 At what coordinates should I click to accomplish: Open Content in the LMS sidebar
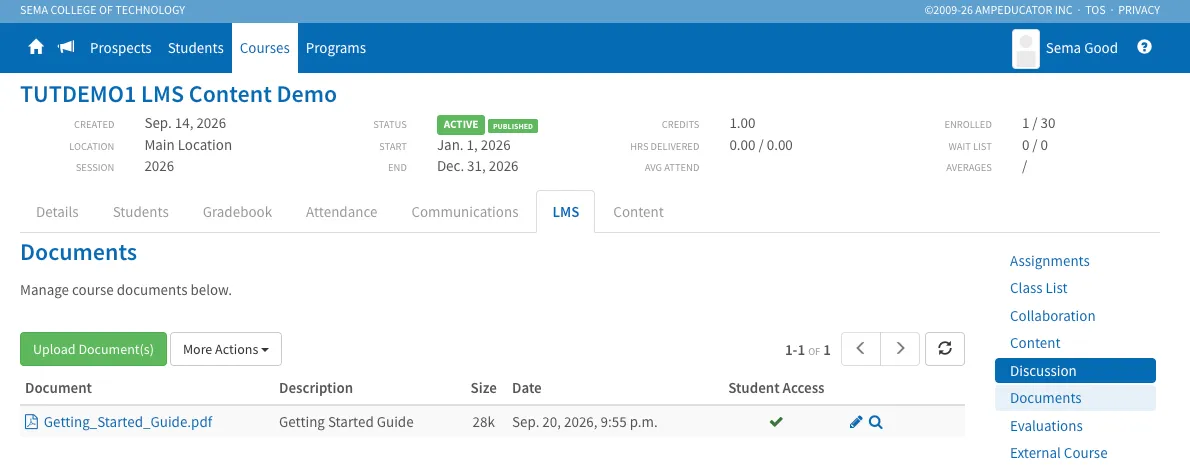pos(1034,343)
